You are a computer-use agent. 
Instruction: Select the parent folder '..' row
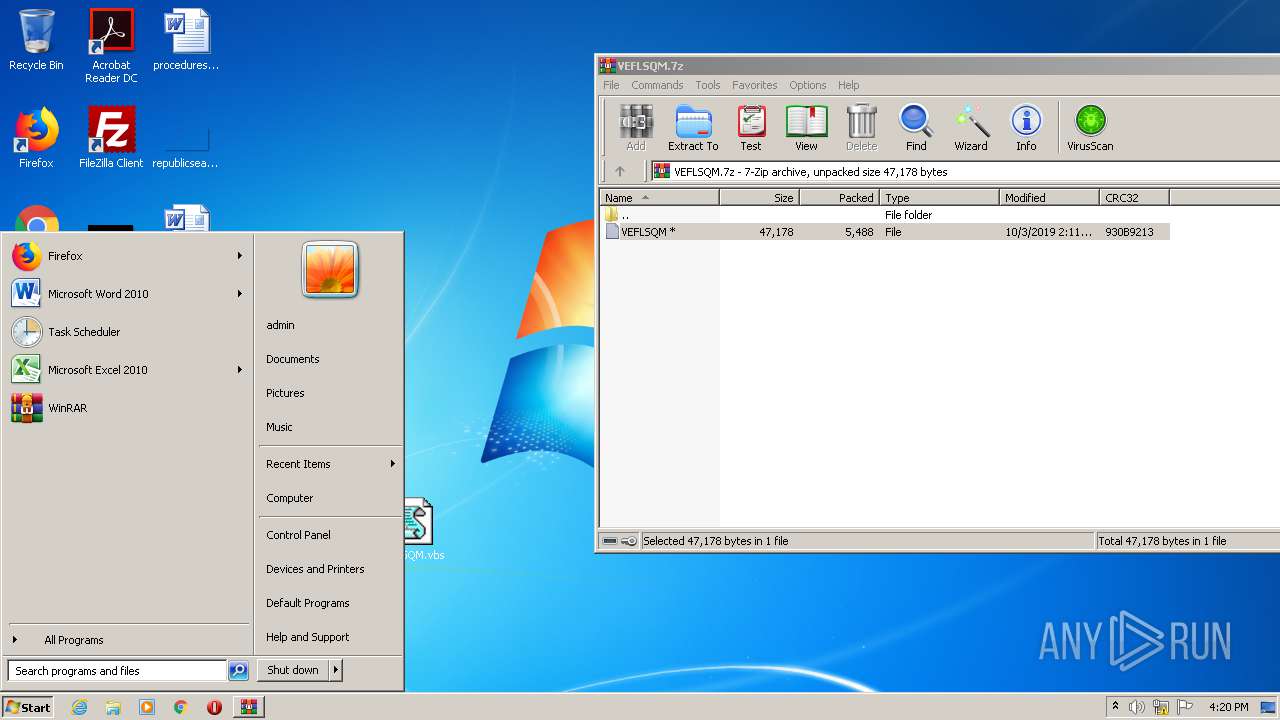point(885,215)
